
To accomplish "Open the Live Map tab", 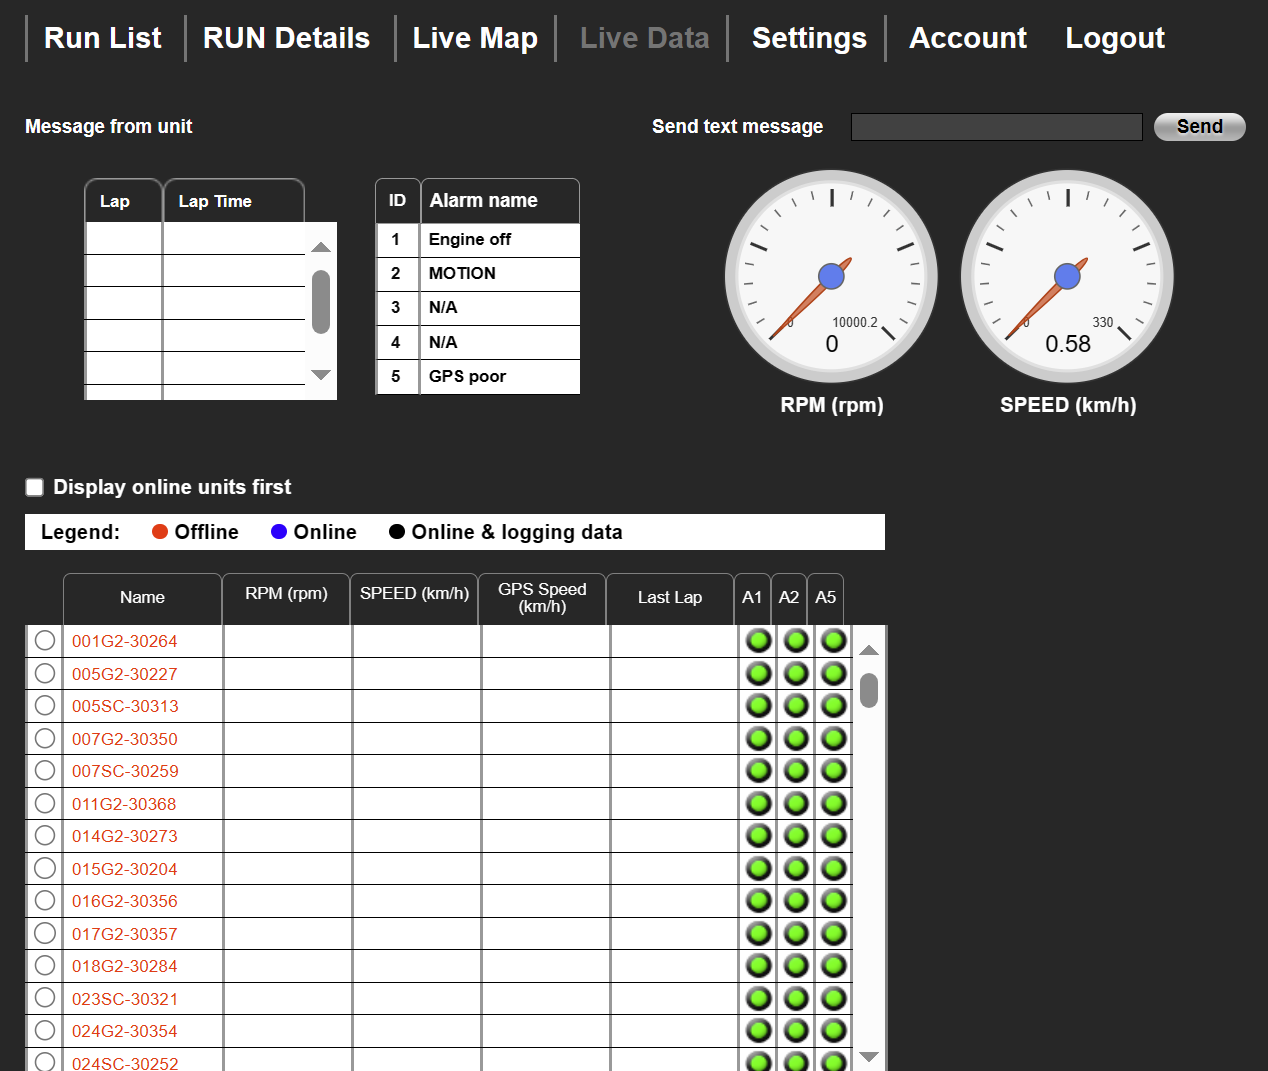I will click(475, 38).
